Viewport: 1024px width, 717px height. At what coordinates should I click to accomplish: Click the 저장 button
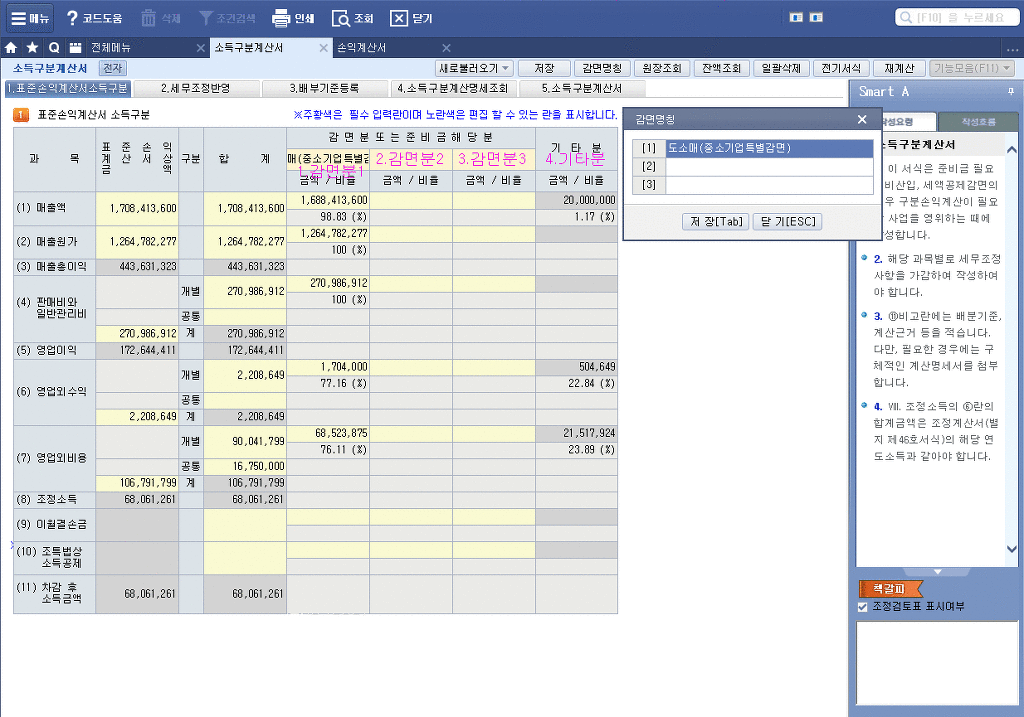tap(544, 68)
